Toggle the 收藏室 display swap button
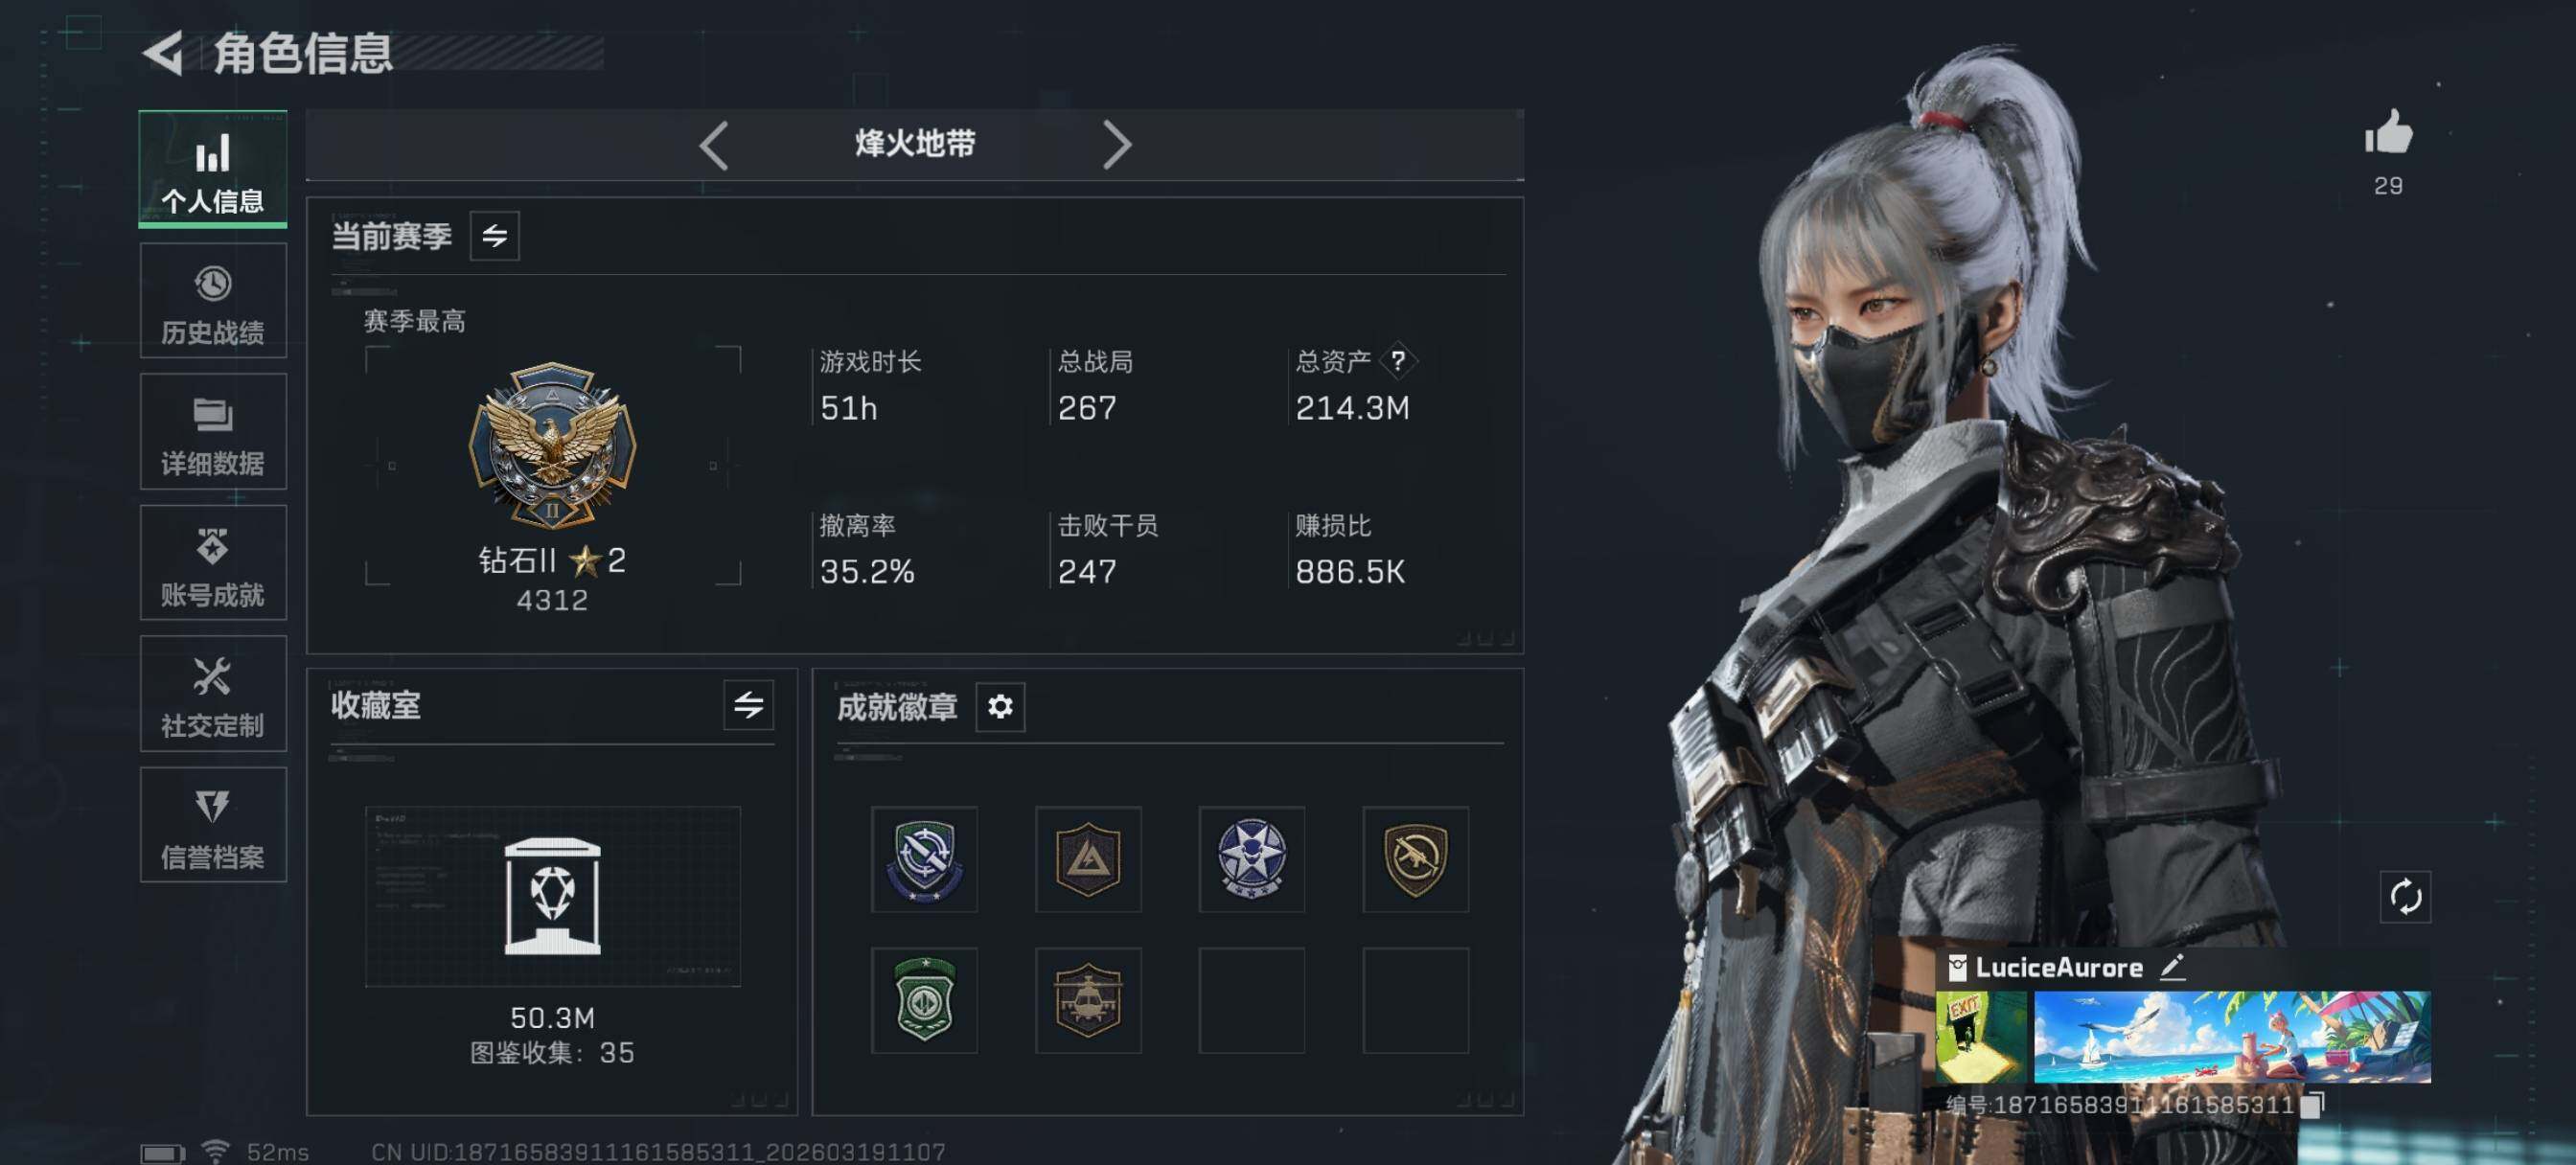 749,705
